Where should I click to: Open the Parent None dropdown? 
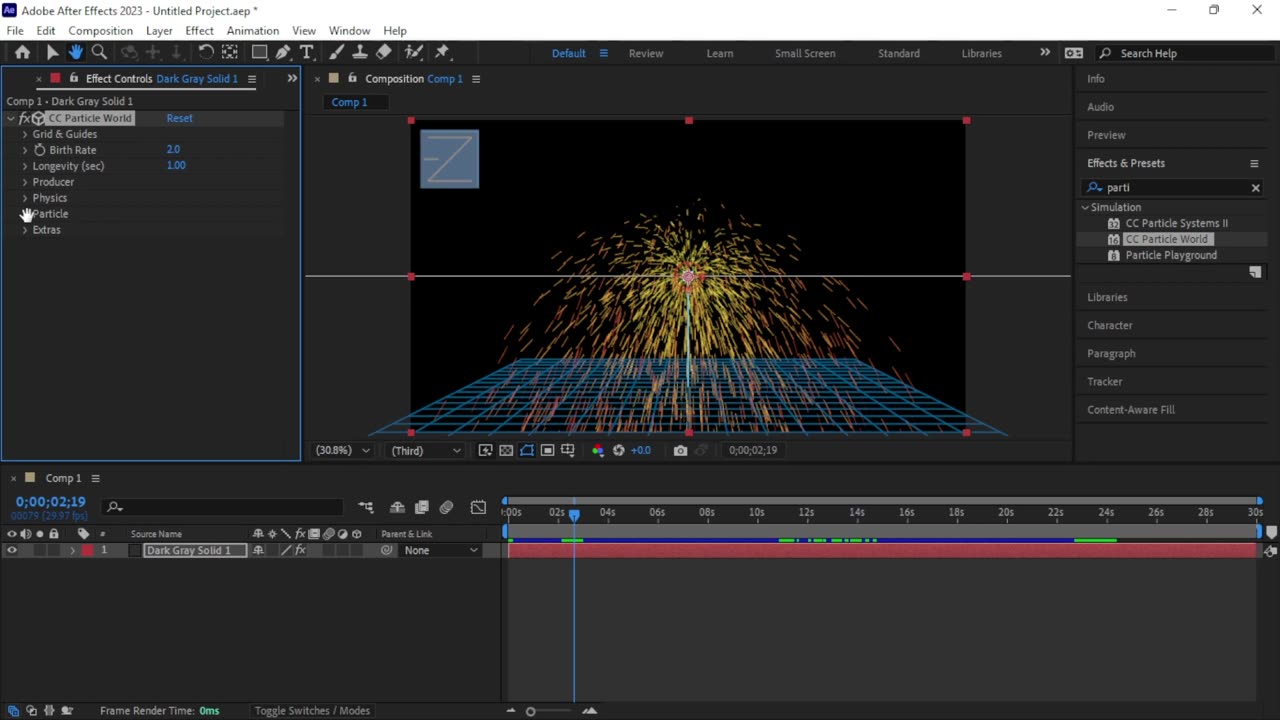pos(441,551)
